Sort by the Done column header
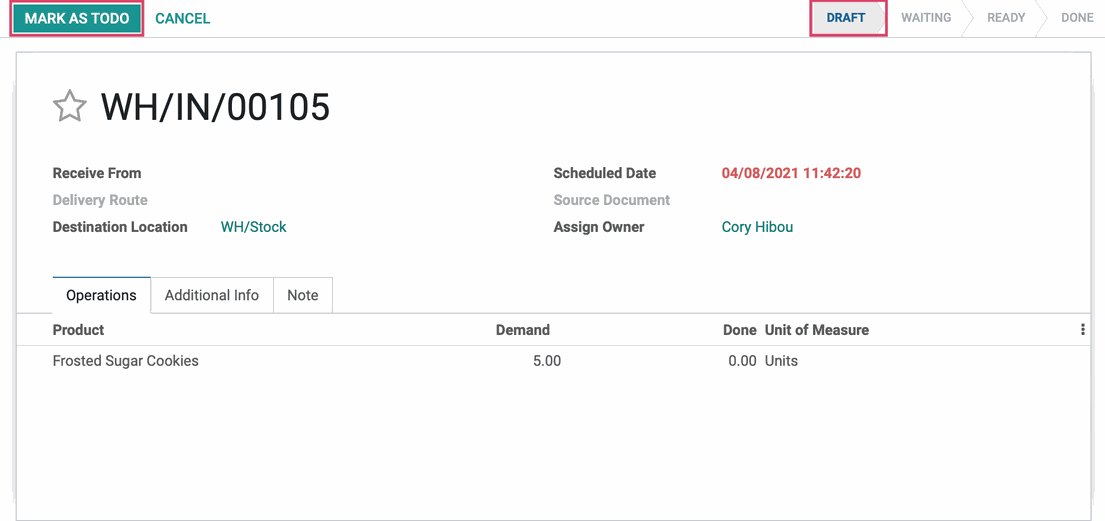Screen dimensions: 1105x521 coord(740,329)
